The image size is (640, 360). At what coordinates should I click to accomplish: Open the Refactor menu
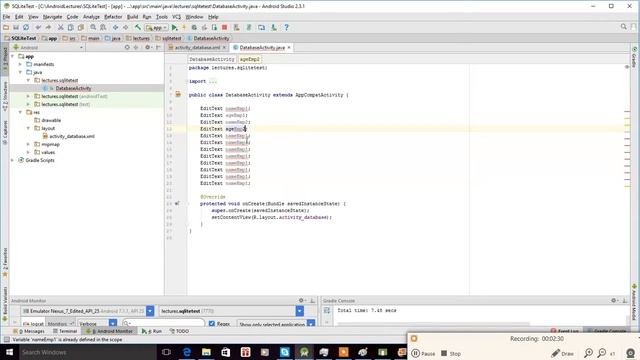pyautogui.click(x=113, y=17)
